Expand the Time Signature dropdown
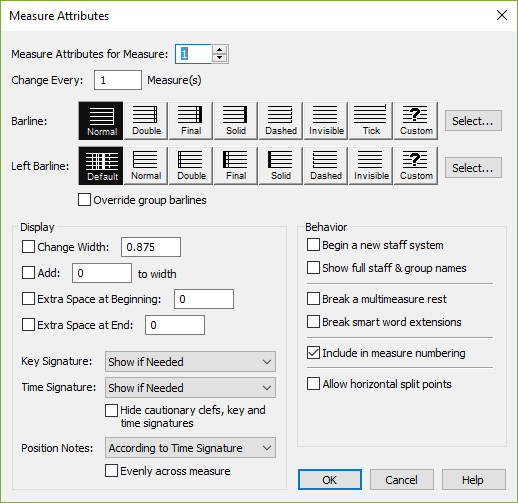 (x=190, y=387)
